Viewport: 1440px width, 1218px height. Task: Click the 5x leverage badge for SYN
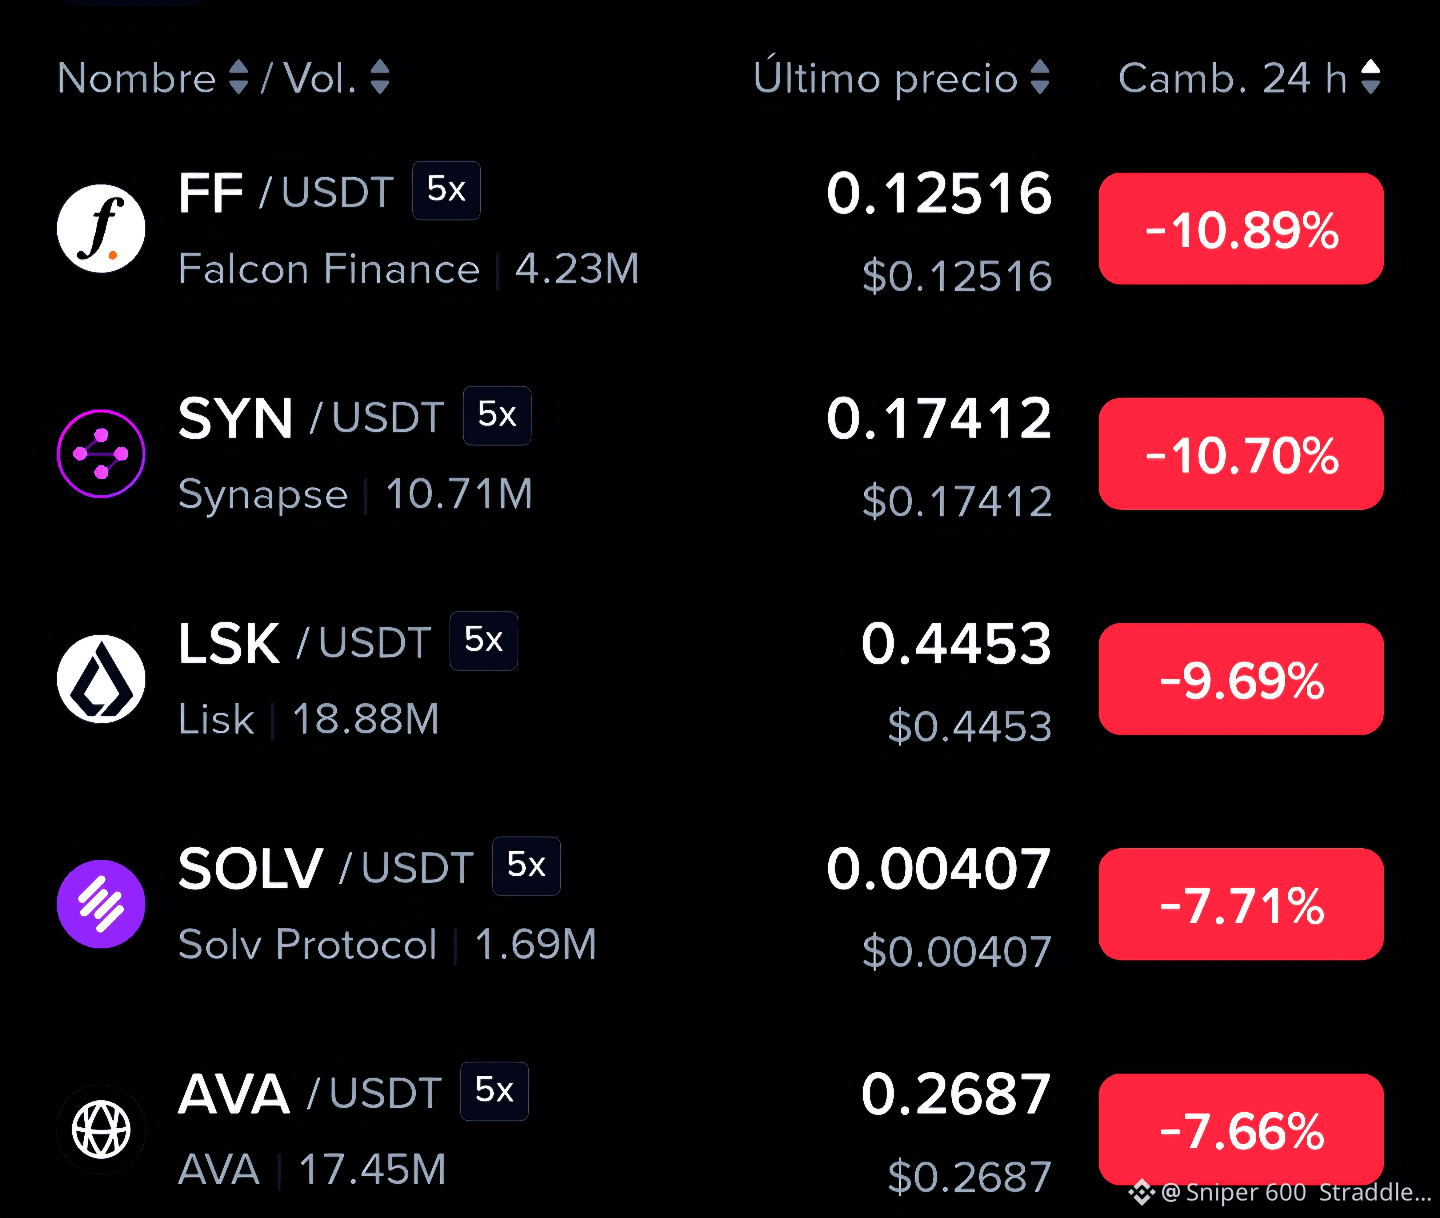click(497, 415)
